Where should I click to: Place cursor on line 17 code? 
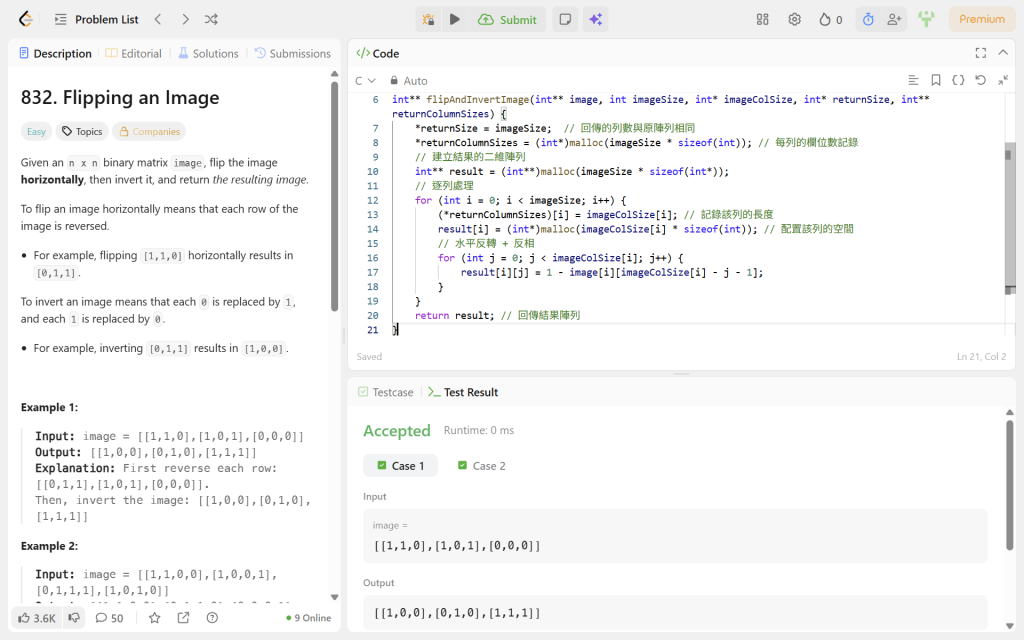(611, 272)
